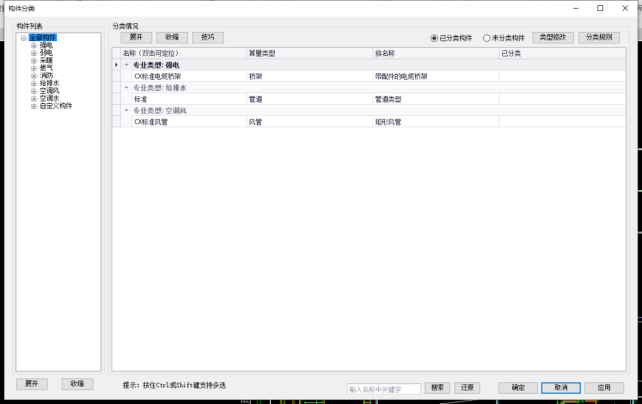This screenshot has width=642, height=404.
Task: Open 类型修改 dialog
Action: tap(552, 37)
